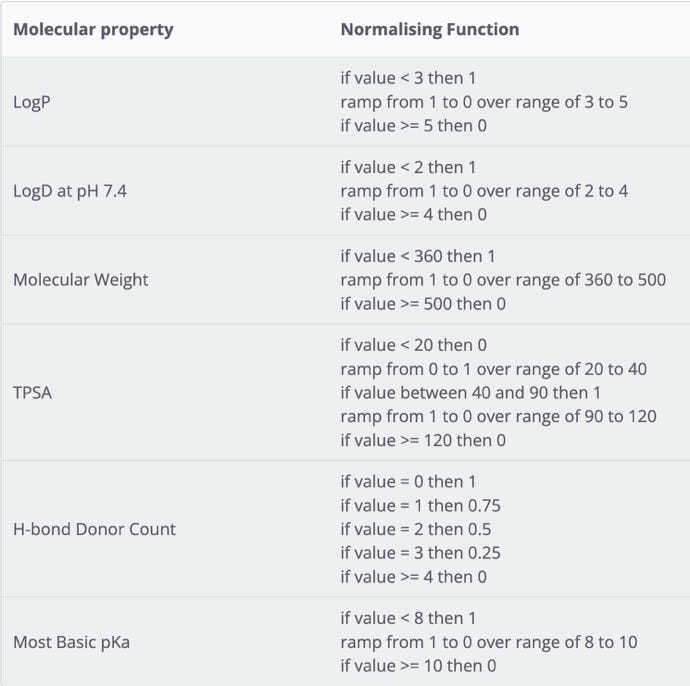Click text 'ramp from 1 to 0 over range of 360 to 500'
This screenshot has width=690, height=686.
coord(503,280)
